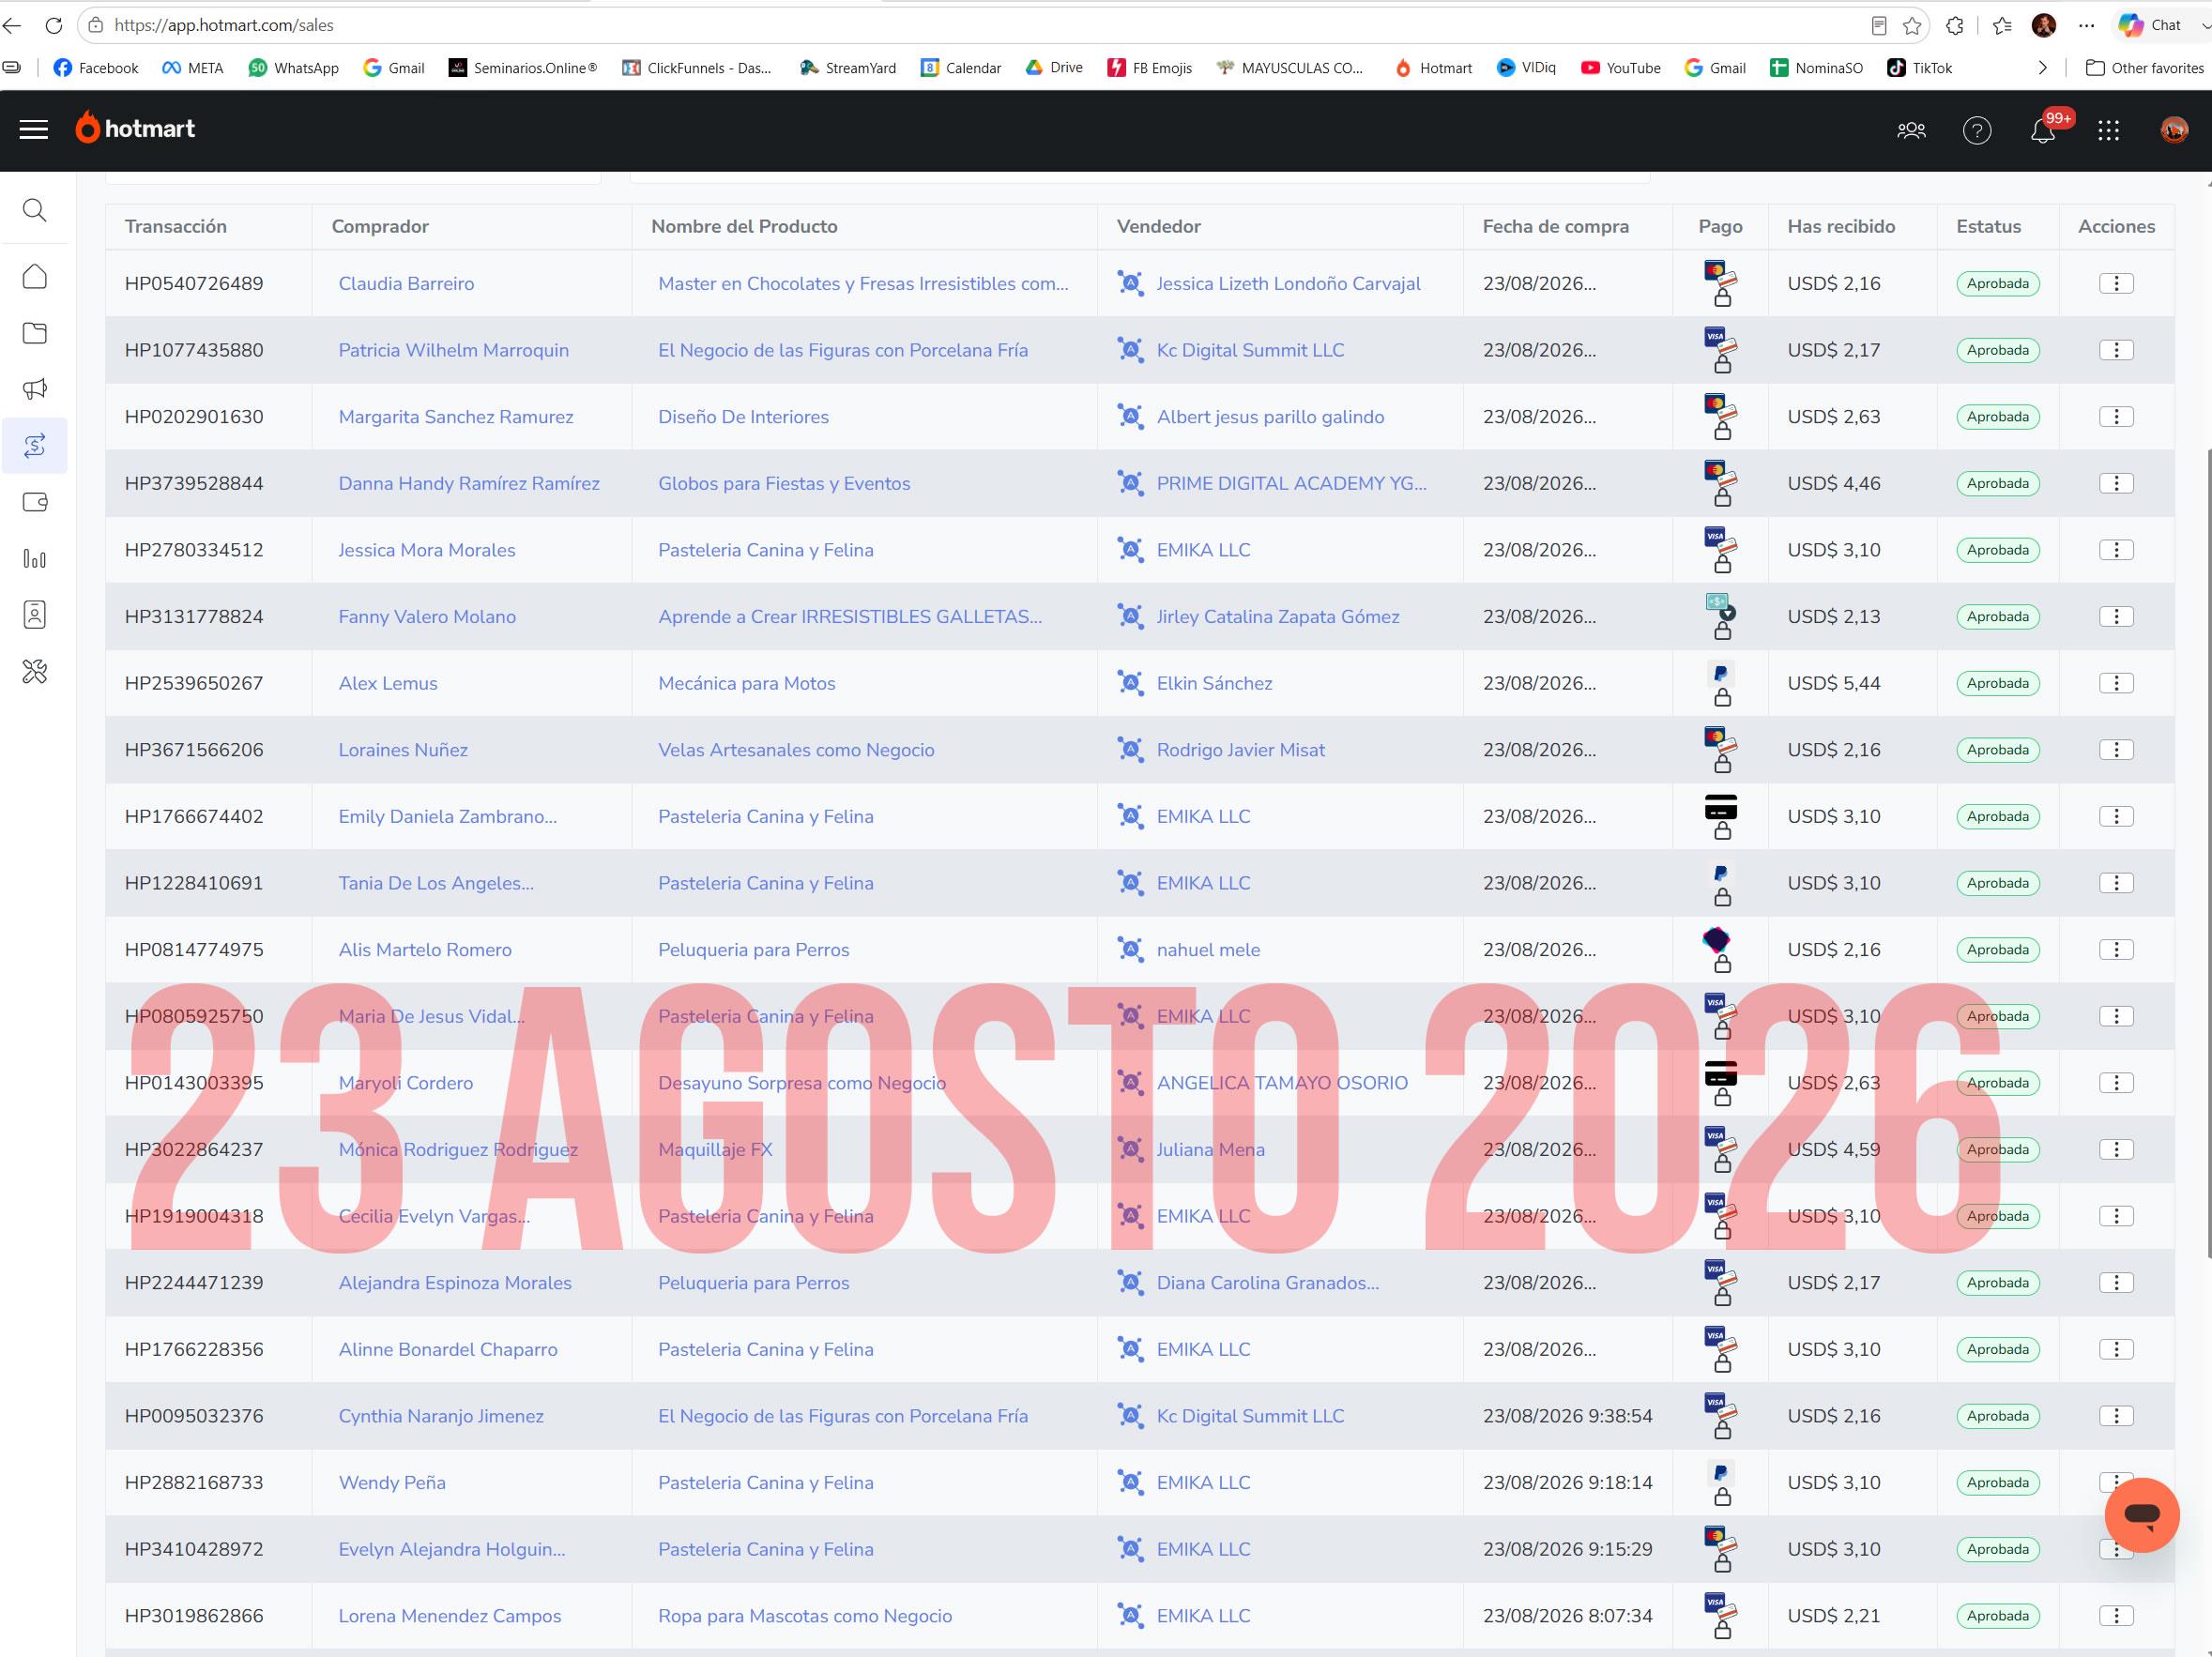Open the apps grid icon in header
The height and width of the screenshot is (1657, 2212).
pos(2108,130)
